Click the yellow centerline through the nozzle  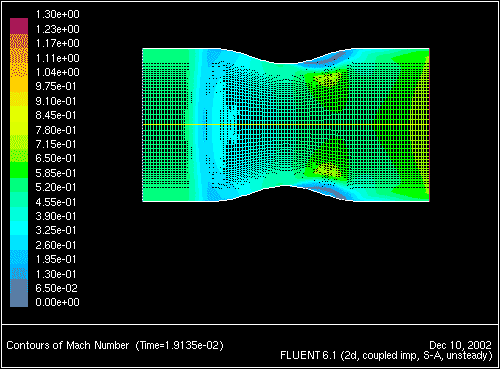coord(286,125)
